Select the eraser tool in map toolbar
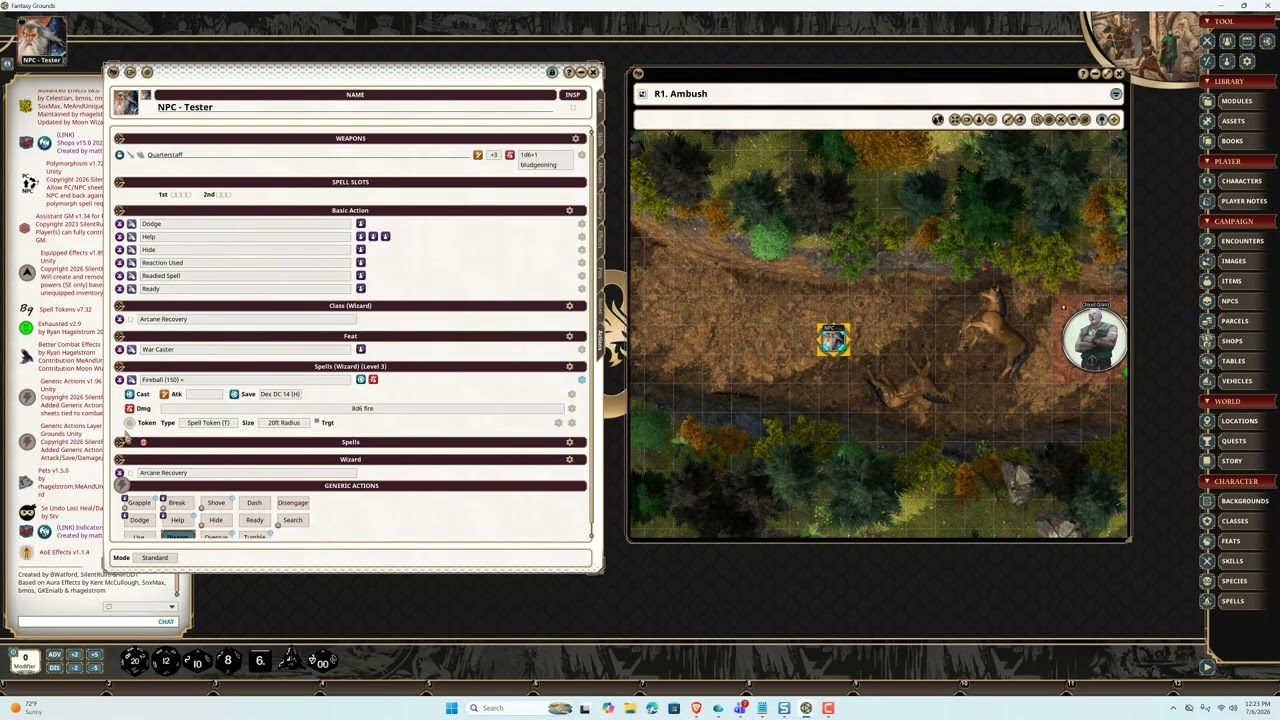Image resolution: width=1280 pixels, height=720 pixels. pos(1020,120)
